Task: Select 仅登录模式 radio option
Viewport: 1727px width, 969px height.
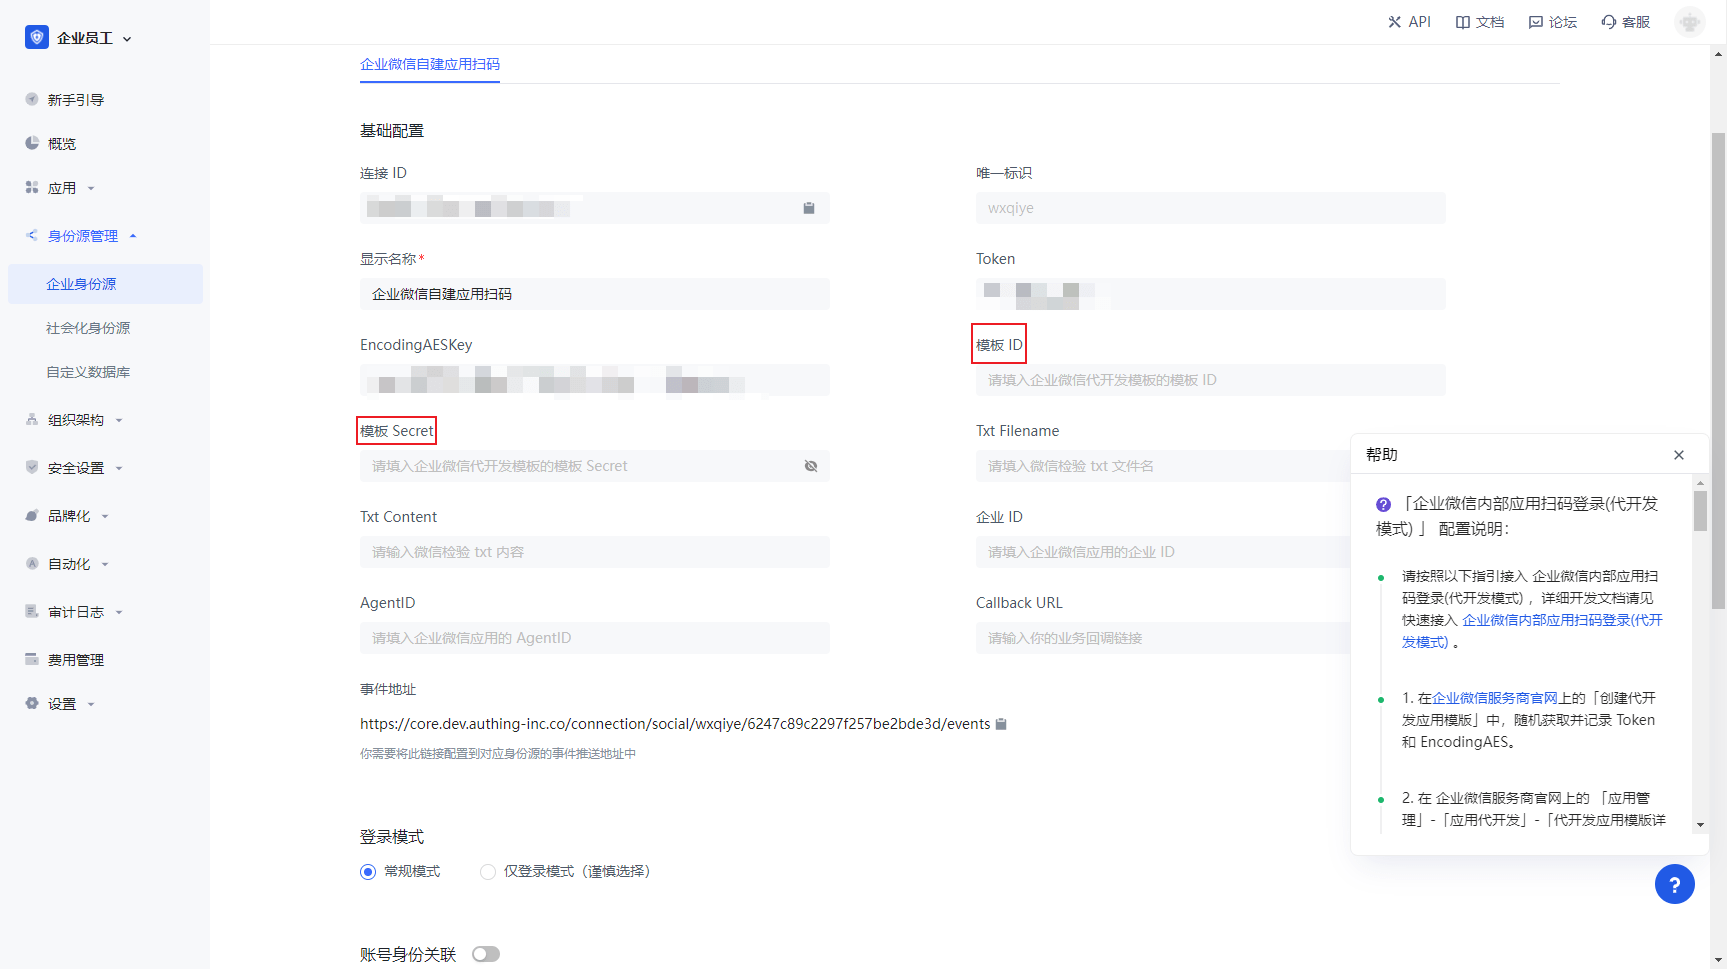Action: pyautogui.click(x=488, y=872)
